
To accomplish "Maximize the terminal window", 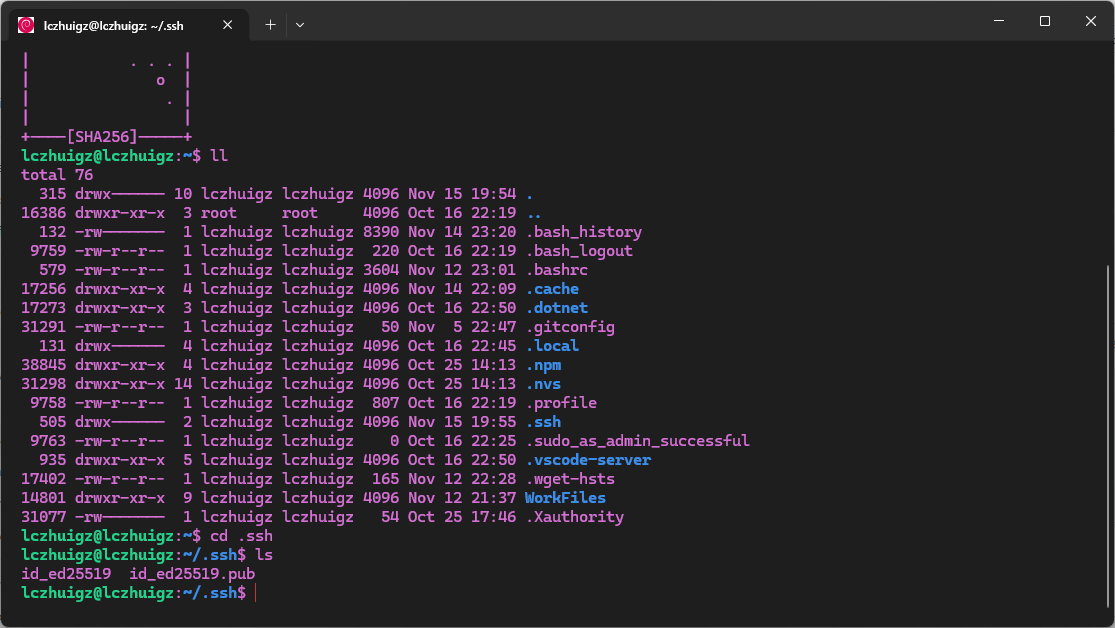I will coord(1044,21).
